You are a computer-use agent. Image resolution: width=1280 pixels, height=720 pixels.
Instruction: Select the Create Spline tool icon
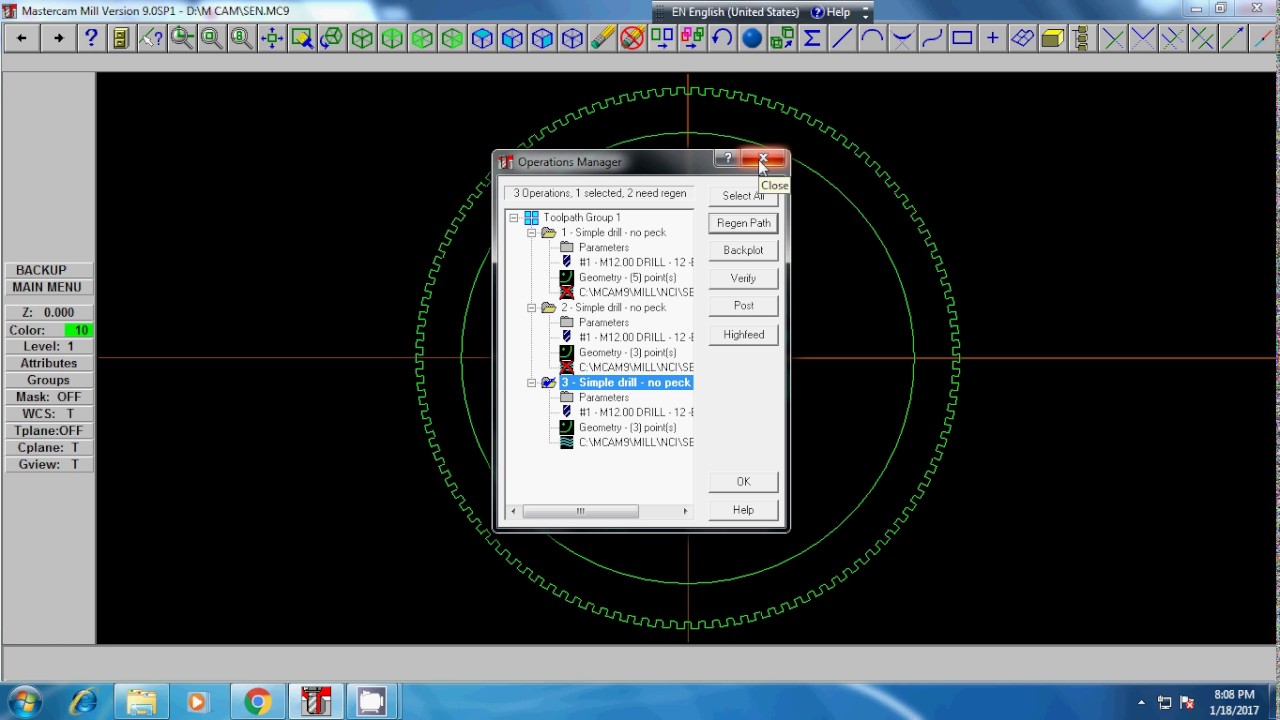point(932,38)
